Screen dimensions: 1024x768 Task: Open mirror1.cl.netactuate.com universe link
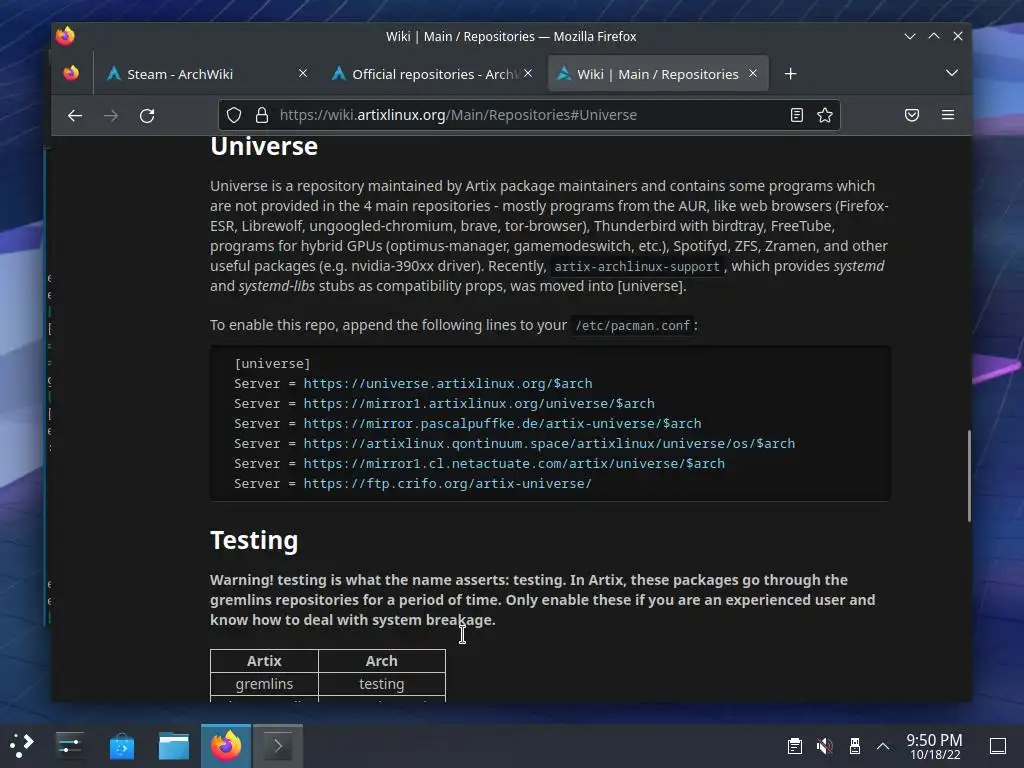point(514,464)
